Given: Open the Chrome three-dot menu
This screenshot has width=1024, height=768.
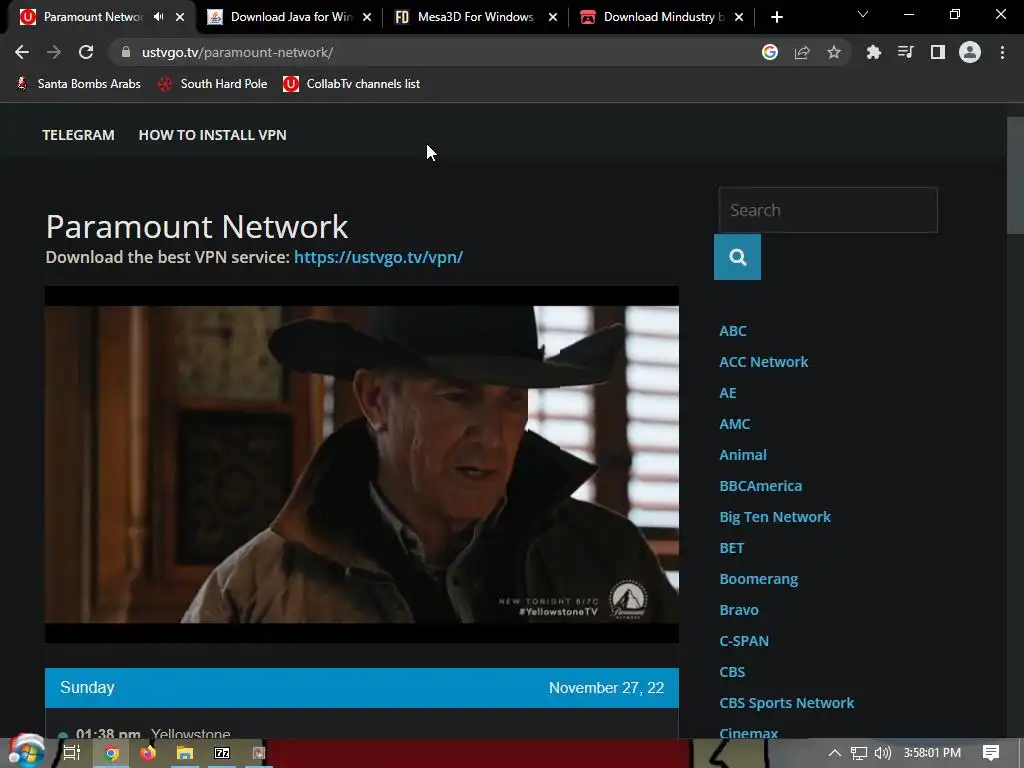Looking at the screenshot, I should point(1002,52).
